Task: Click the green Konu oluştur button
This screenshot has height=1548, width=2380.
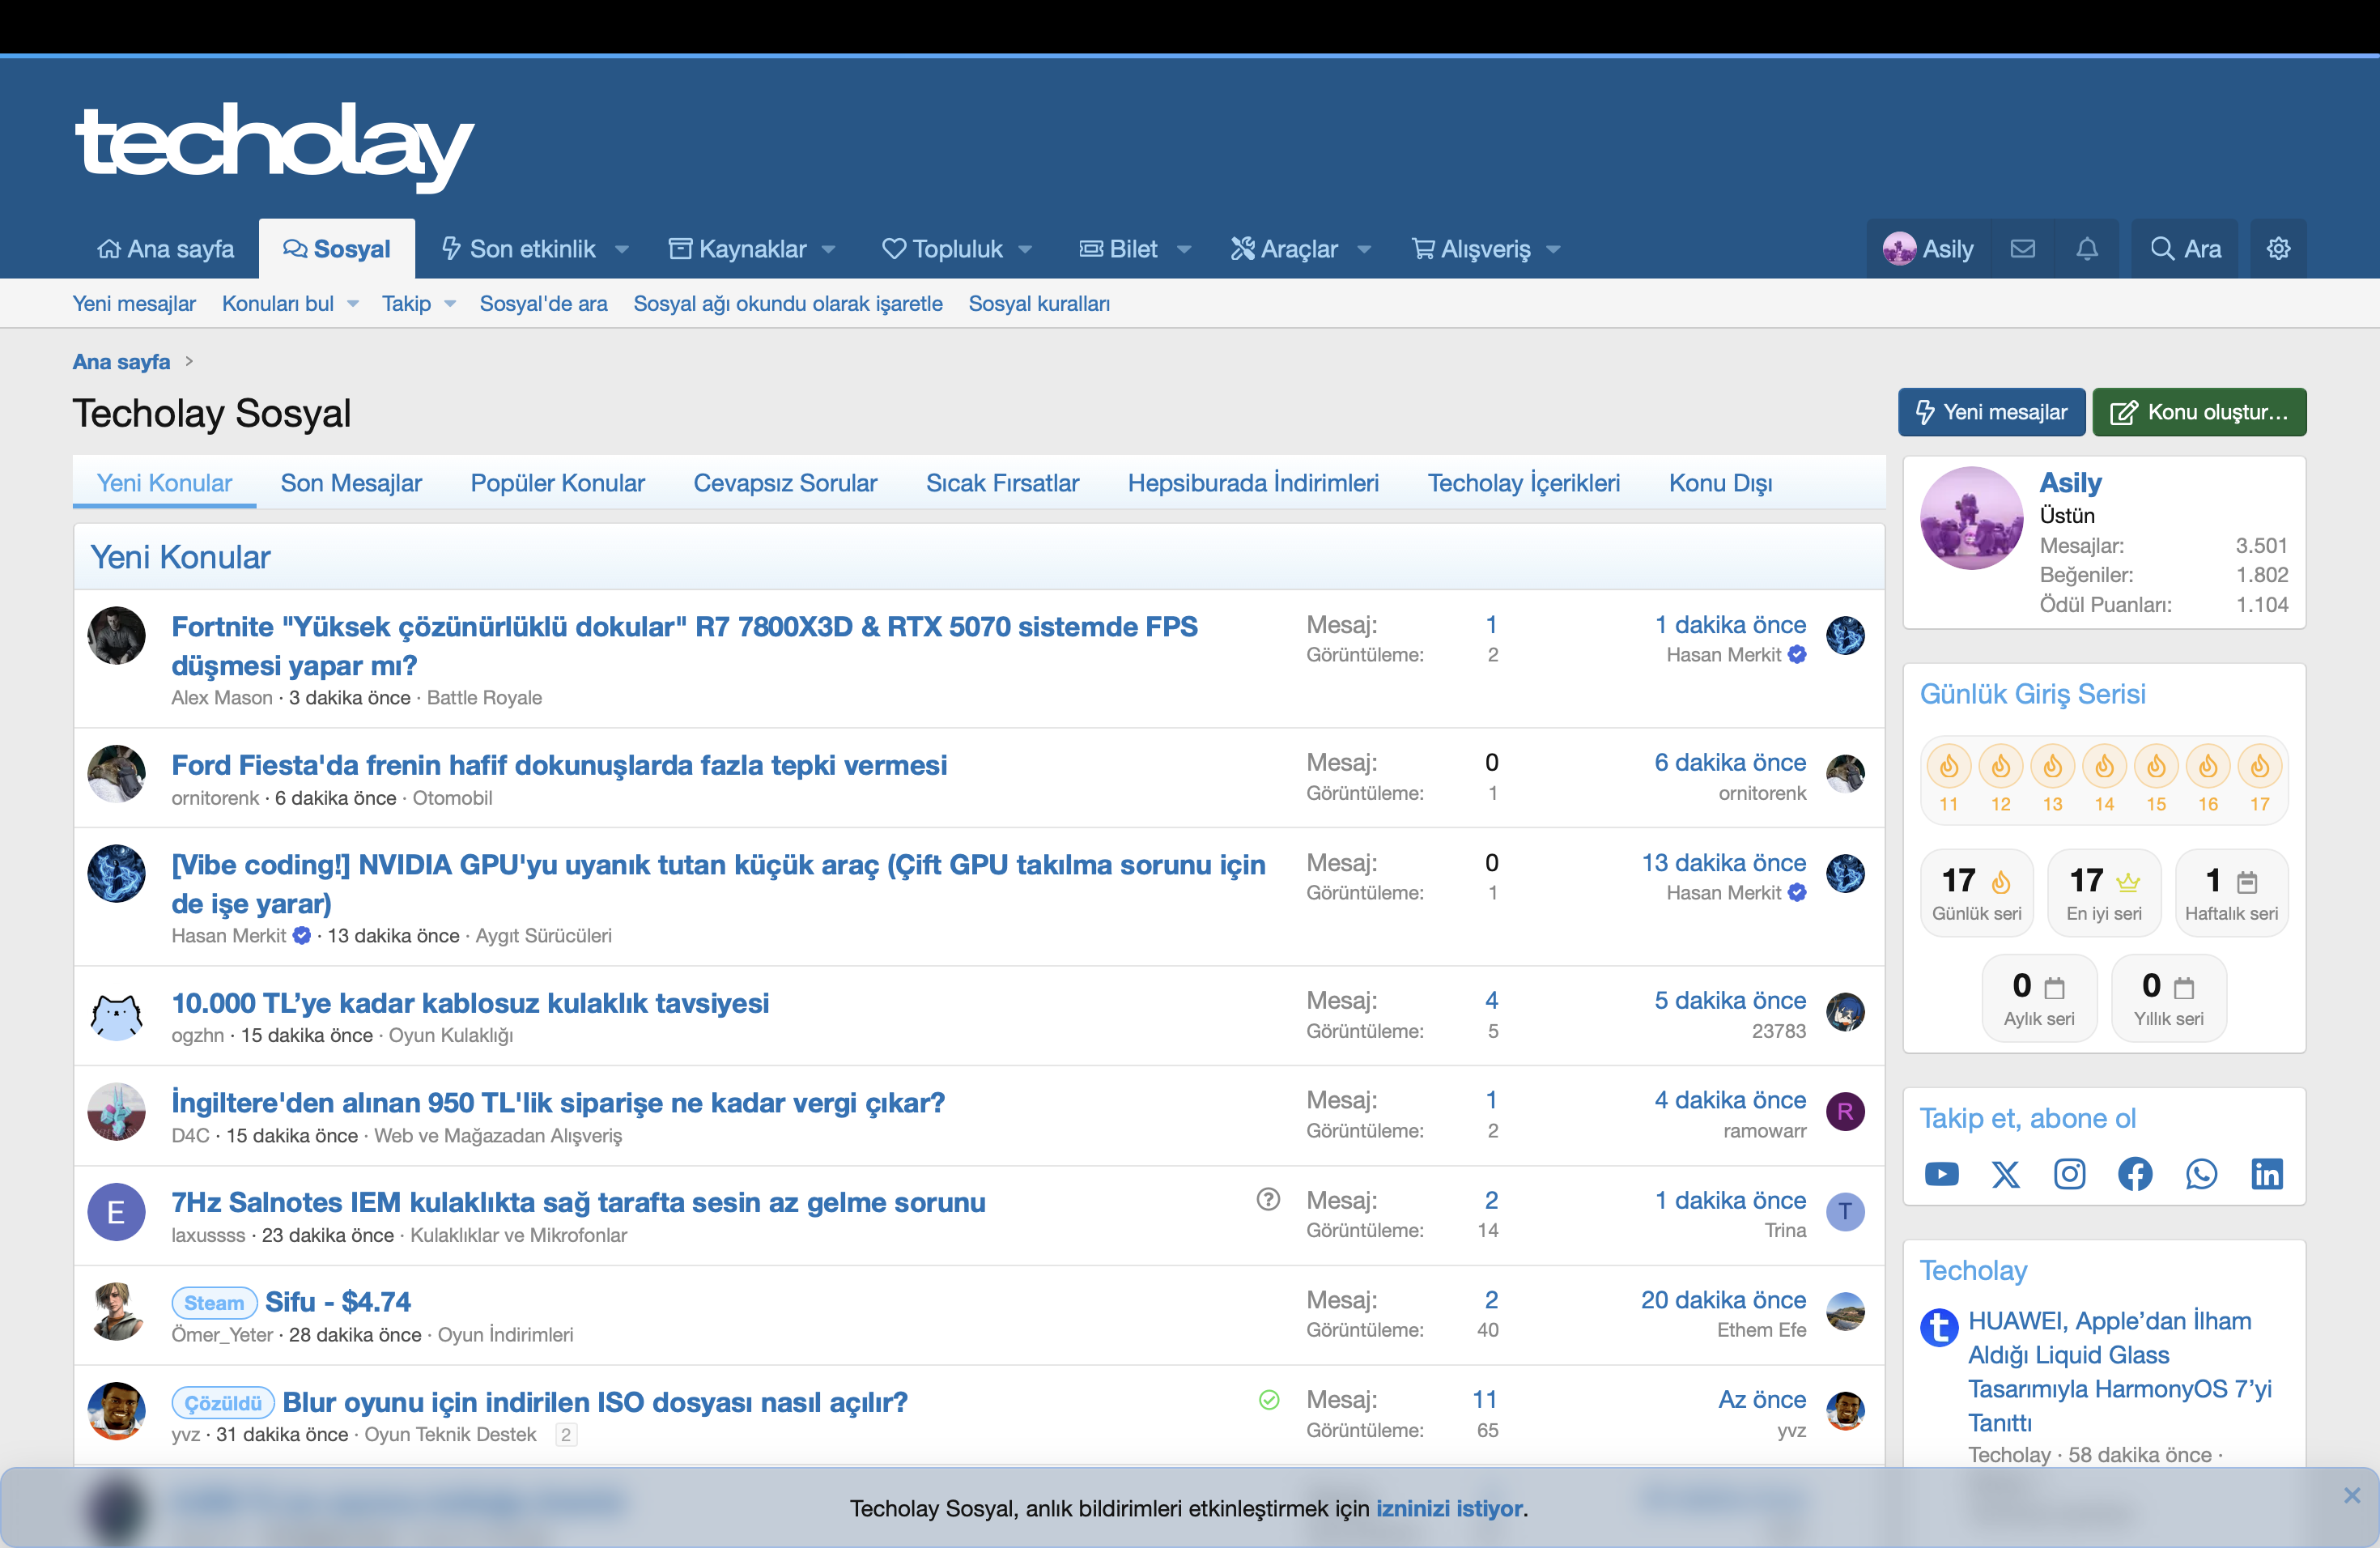Action: [2199, 412]
